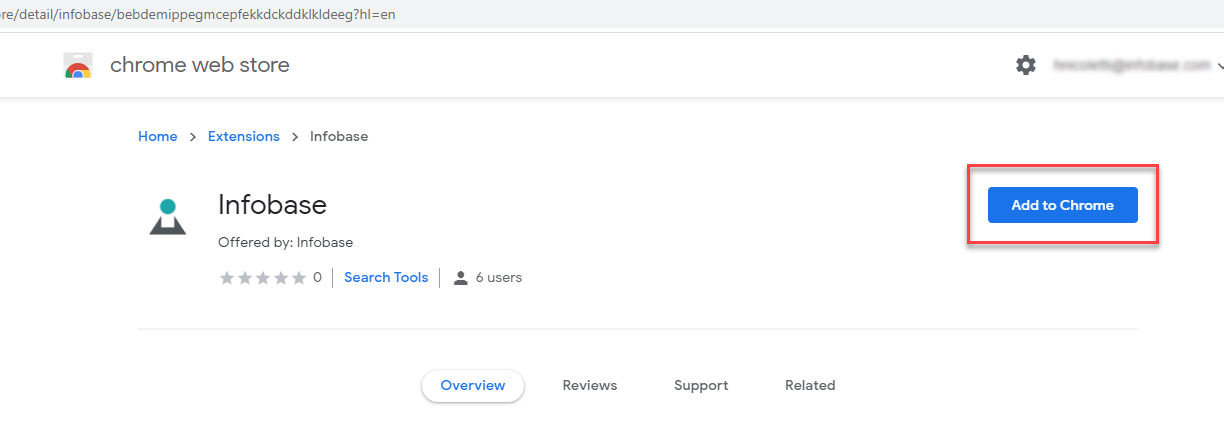Show the Related tab

point(810,386)
